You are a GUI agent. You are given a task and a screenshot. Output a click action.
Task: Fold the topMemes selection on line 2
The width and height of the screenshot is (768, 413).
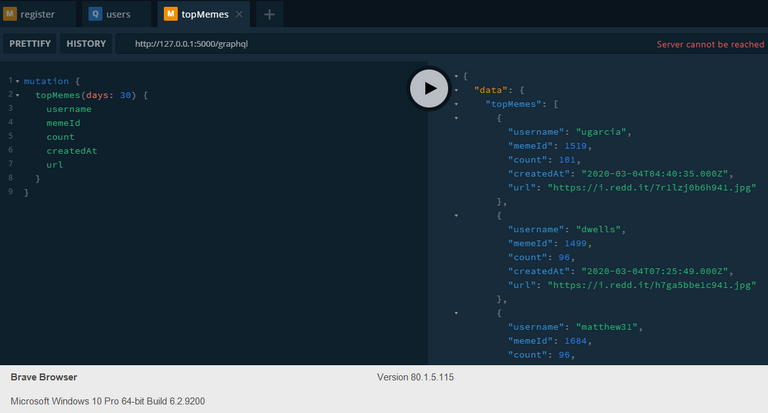[17, 95]
